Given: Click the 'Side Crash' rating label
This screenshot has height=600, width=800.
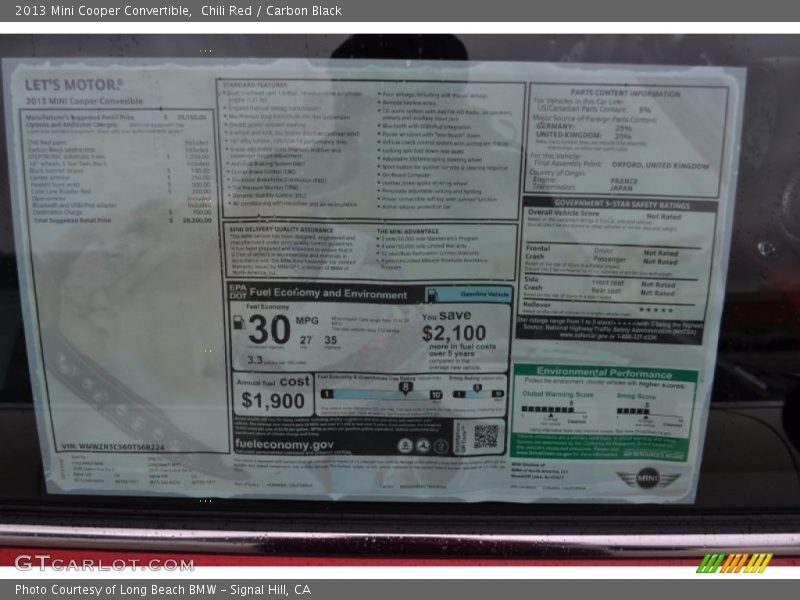Looking at the screenshot, I should pyautogui.click(x=533, y=283).
